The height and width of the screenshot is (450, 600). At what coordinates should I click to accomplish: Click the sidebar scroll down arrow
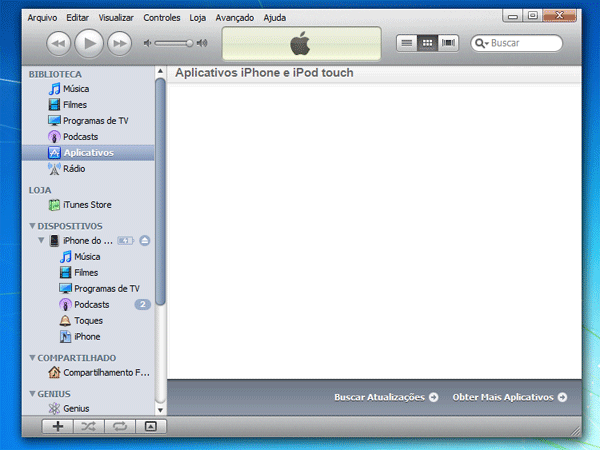point(160,410)
